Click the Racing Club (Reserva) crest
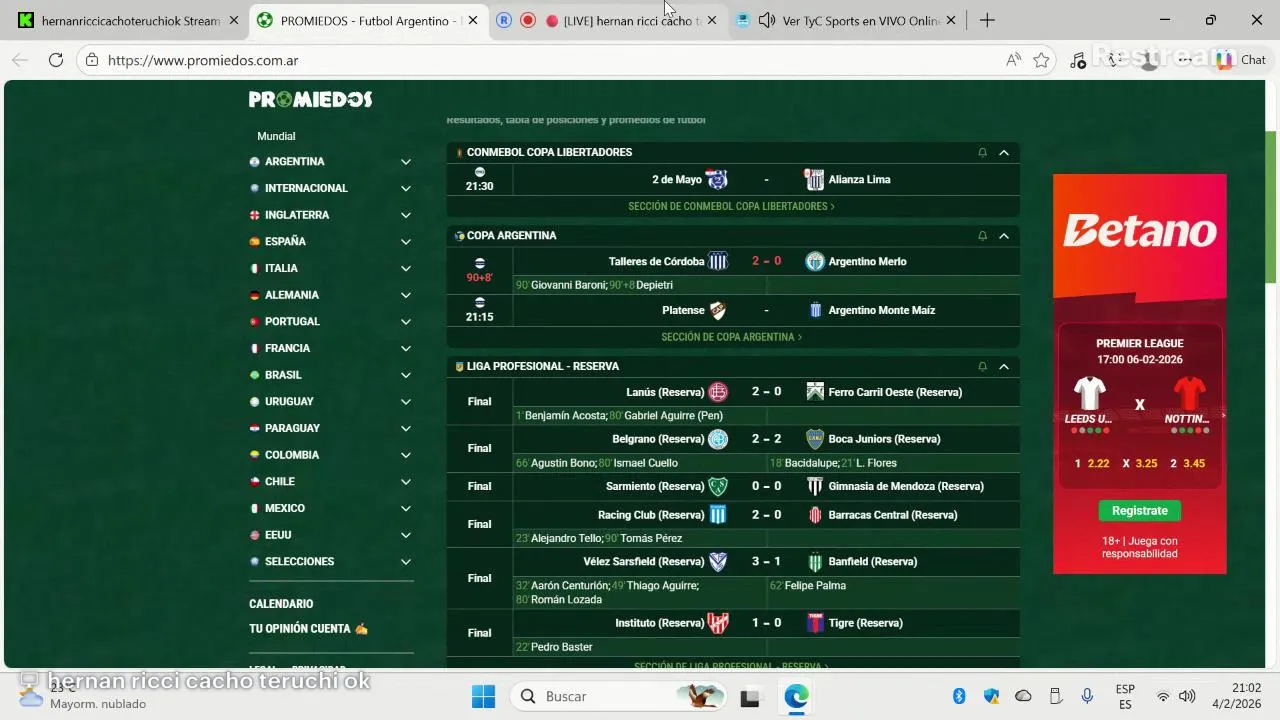Viewport: 1280px width, 720px height. (718, 515)
